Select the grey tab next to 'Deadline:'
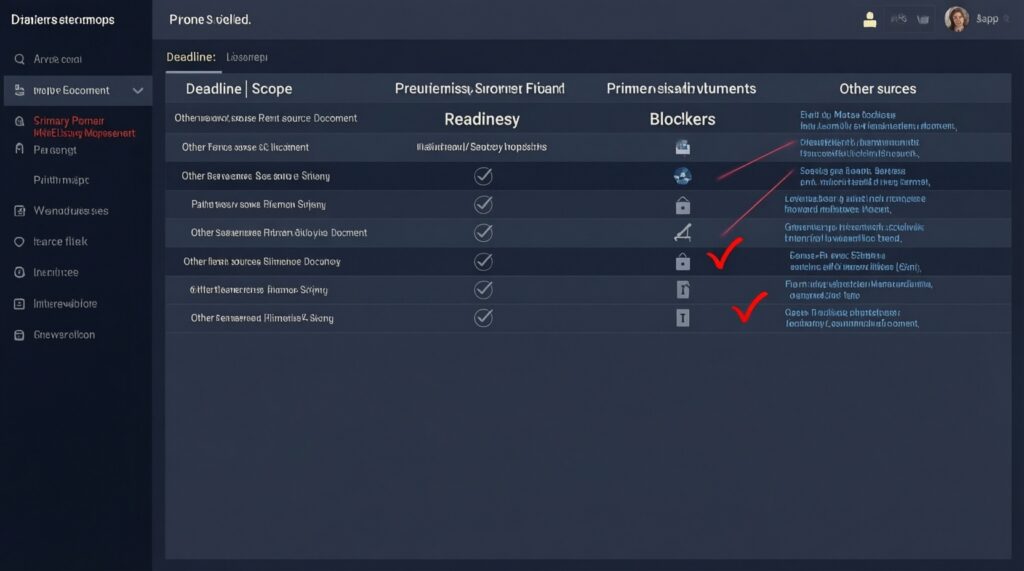Image resolution: width=1024 pixels, height=571 pixels. pos(246,57)
